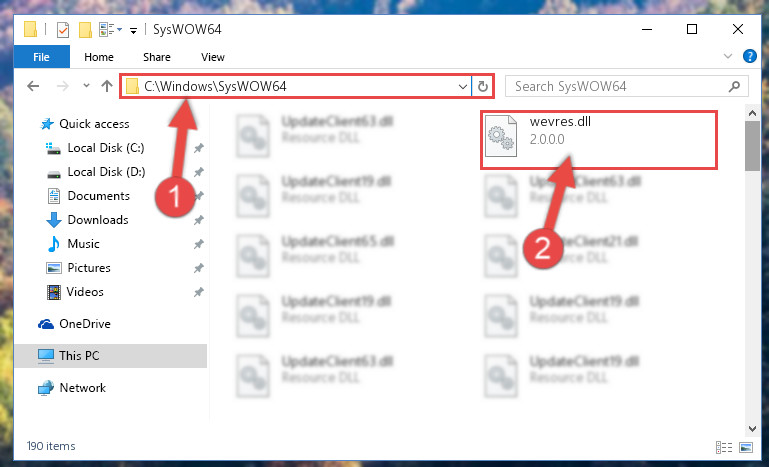Open the Help question mark icon
The height and width of the screenshot is (467, 769).
coord(749,56)
